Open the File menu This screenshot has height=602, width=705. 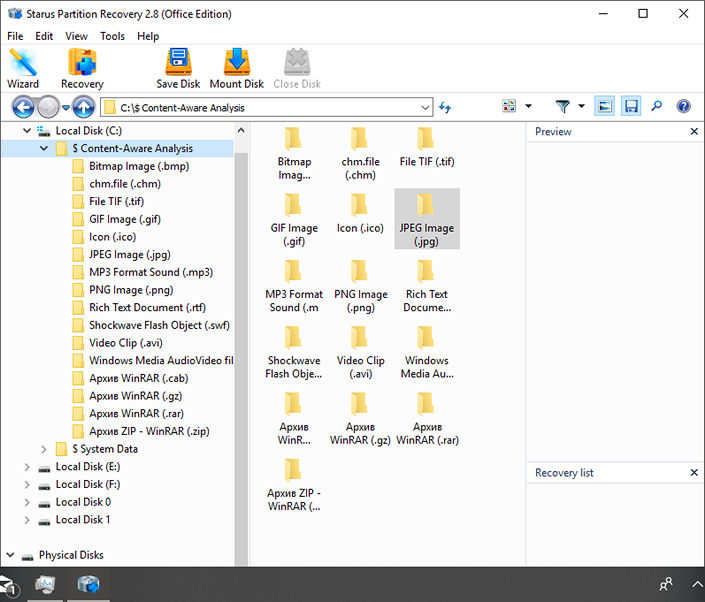(15, 36)
